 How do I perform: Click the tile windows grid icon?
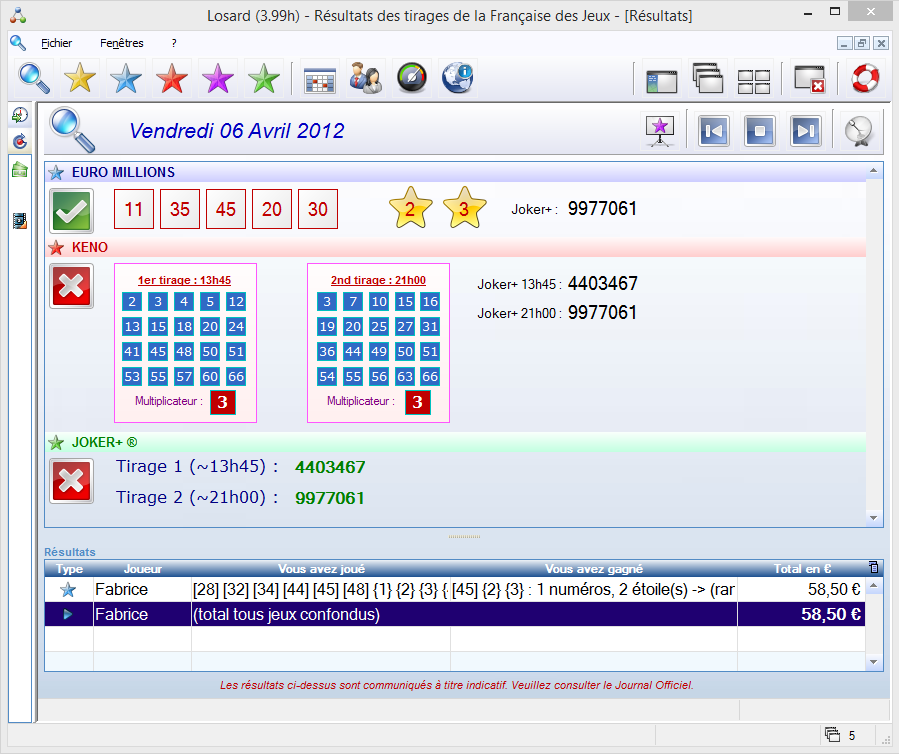[x=753, y=81]
